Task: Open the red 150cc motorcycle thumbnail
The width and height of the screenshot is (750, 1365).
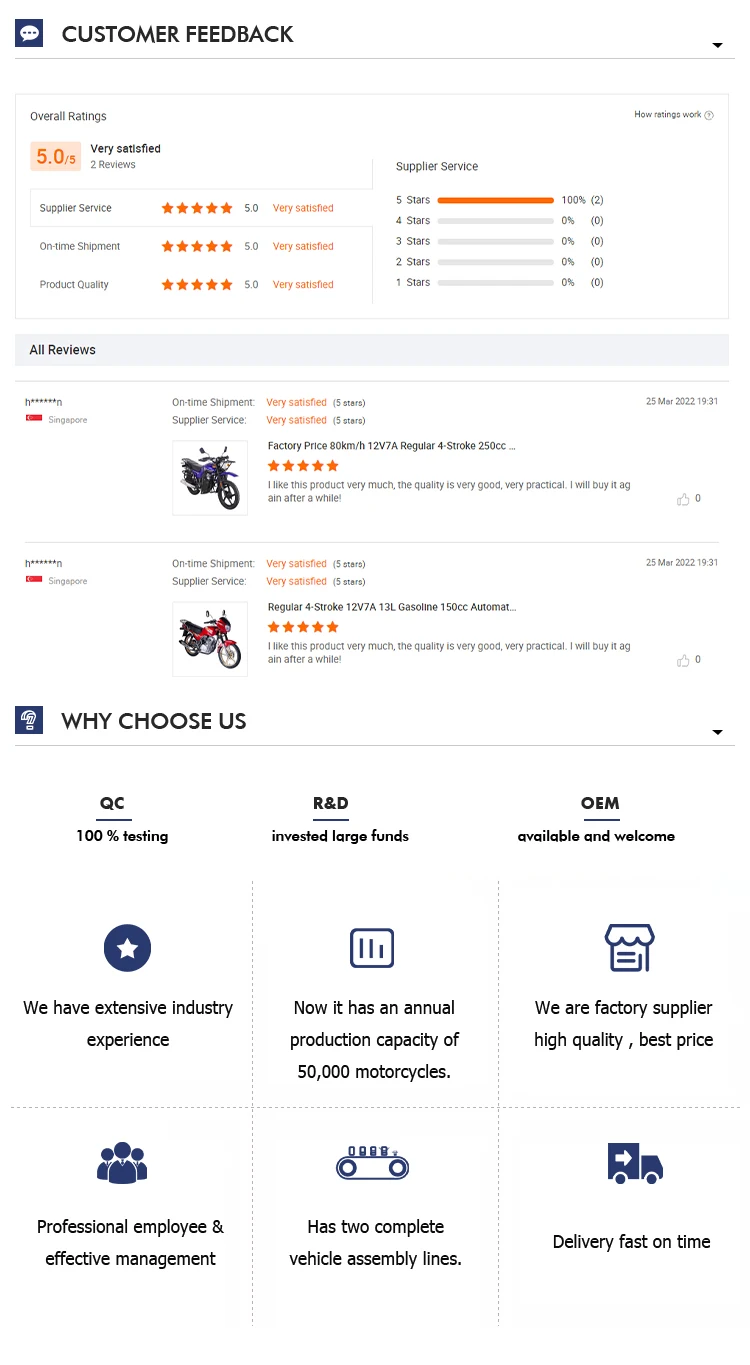Action: click(x=210, y=639)
